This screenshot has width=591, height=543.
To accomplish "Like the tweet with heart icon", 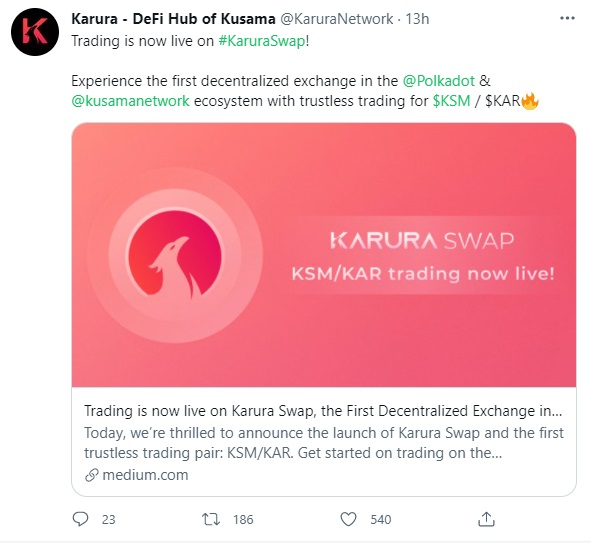I will [348, 519].
